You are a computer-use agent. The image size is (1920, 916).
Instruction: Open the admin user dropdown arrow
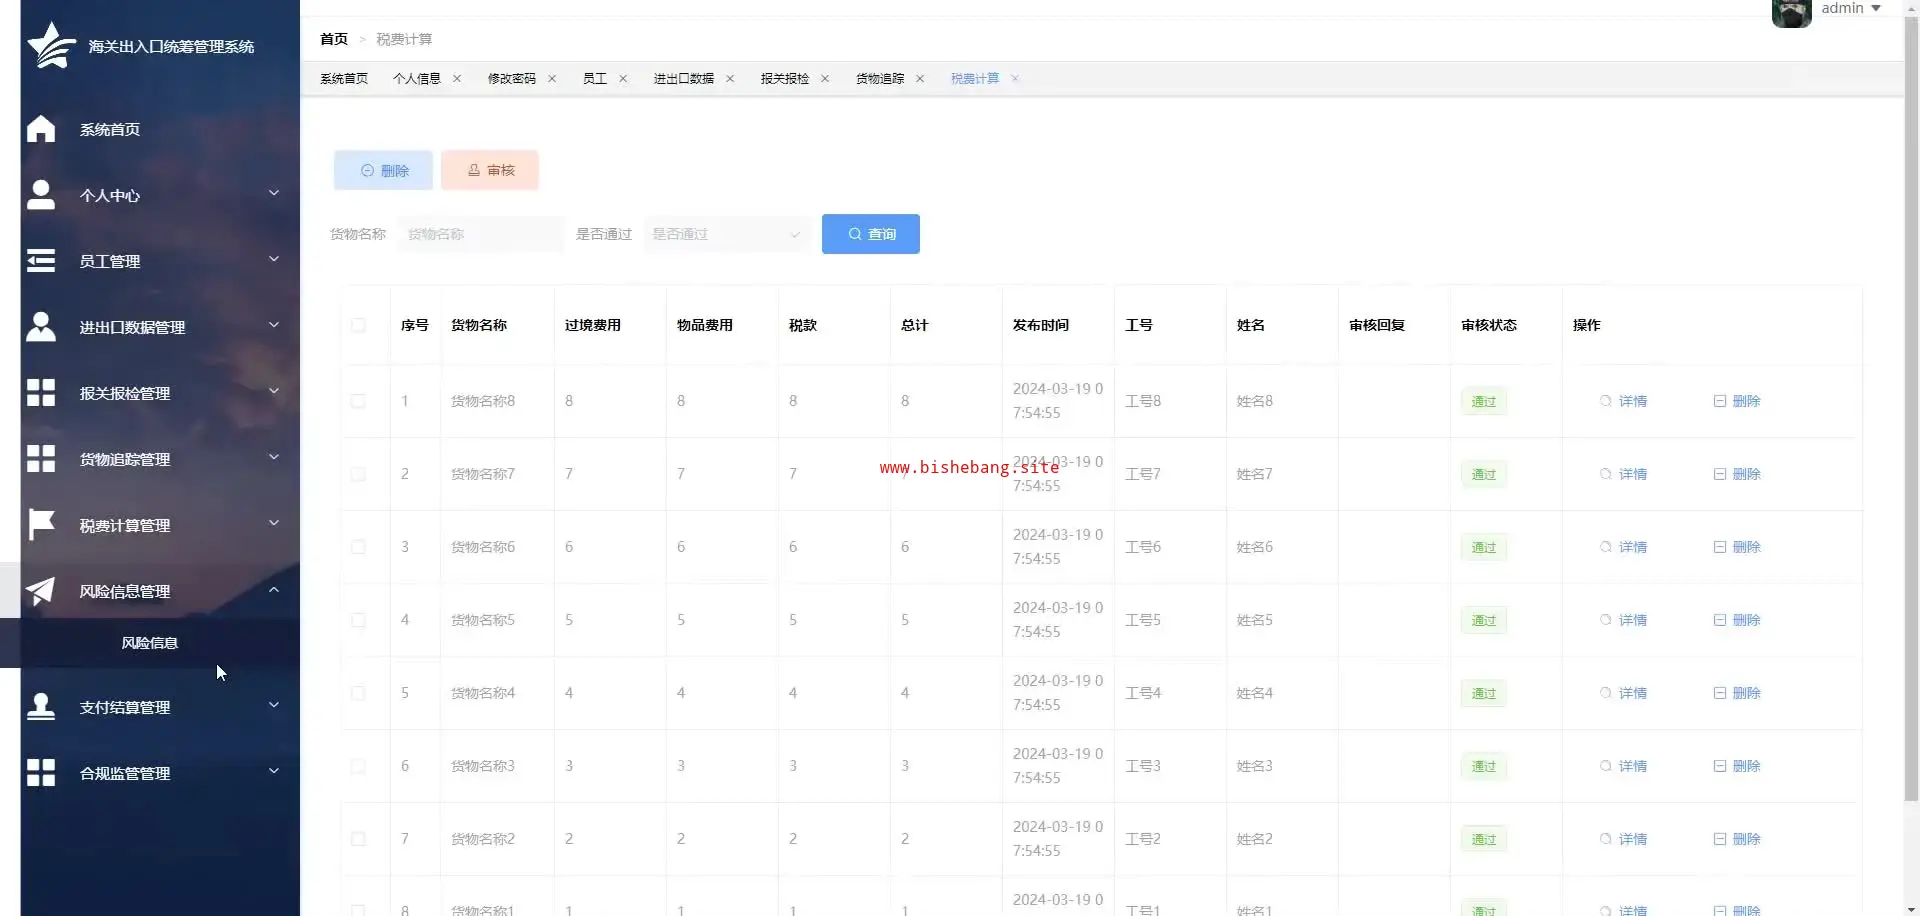pos(1876,9)
